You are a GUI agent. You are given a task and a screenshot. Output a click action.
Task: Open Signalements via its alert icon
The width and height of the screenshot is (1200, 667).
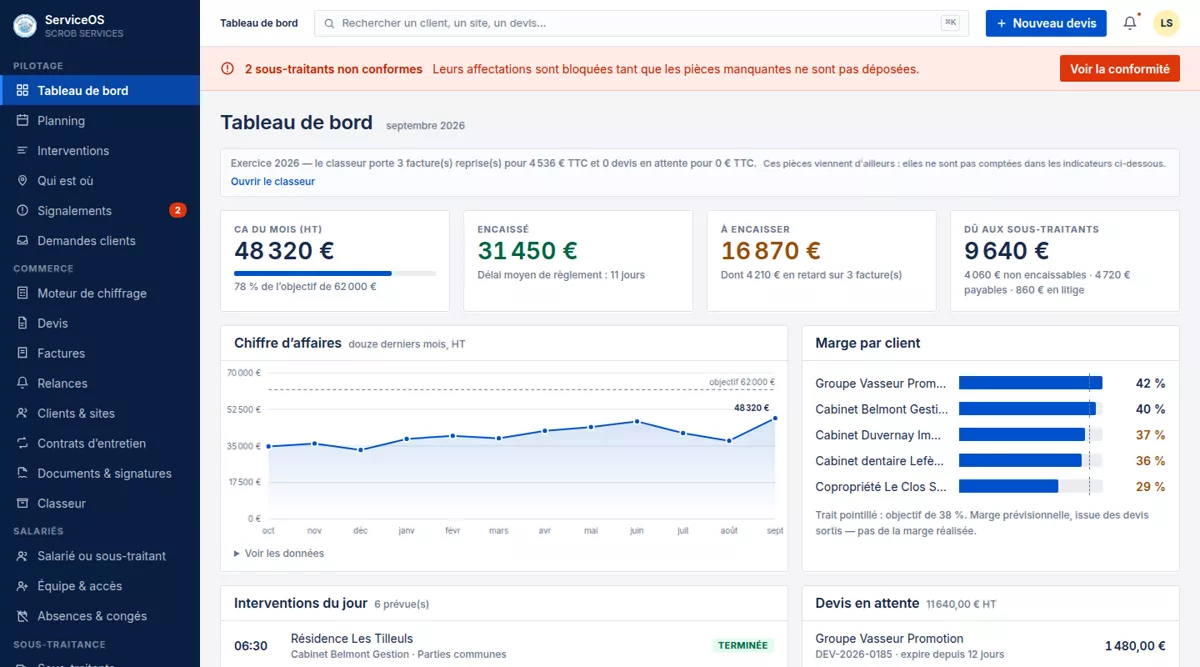[22, 210]
